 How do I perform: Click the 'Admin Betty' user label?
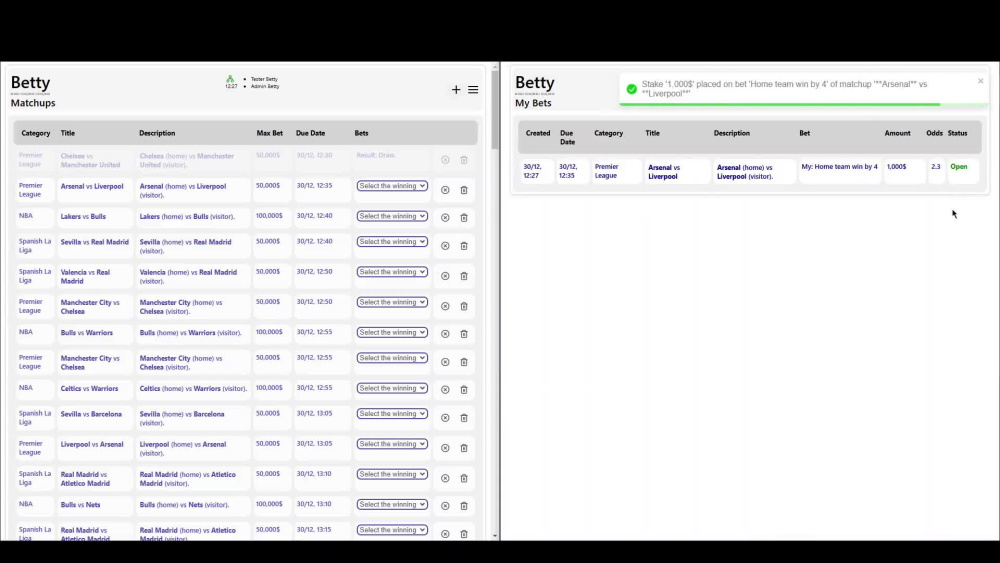tap(265, 86)
